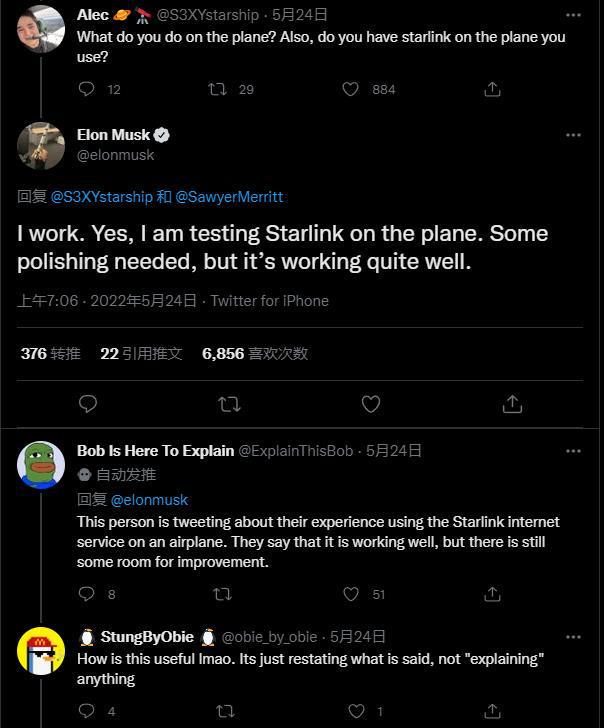
Task: Like Bob's reply with 51 likes
Action: coord(351,594)
